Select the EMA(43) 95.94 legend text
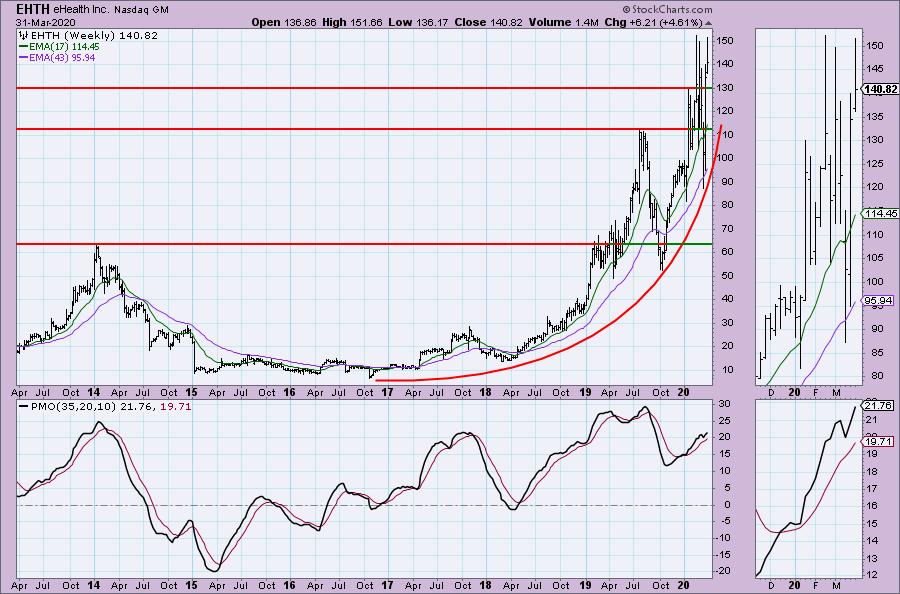This screenshot has width=900, height=594. 62,58
